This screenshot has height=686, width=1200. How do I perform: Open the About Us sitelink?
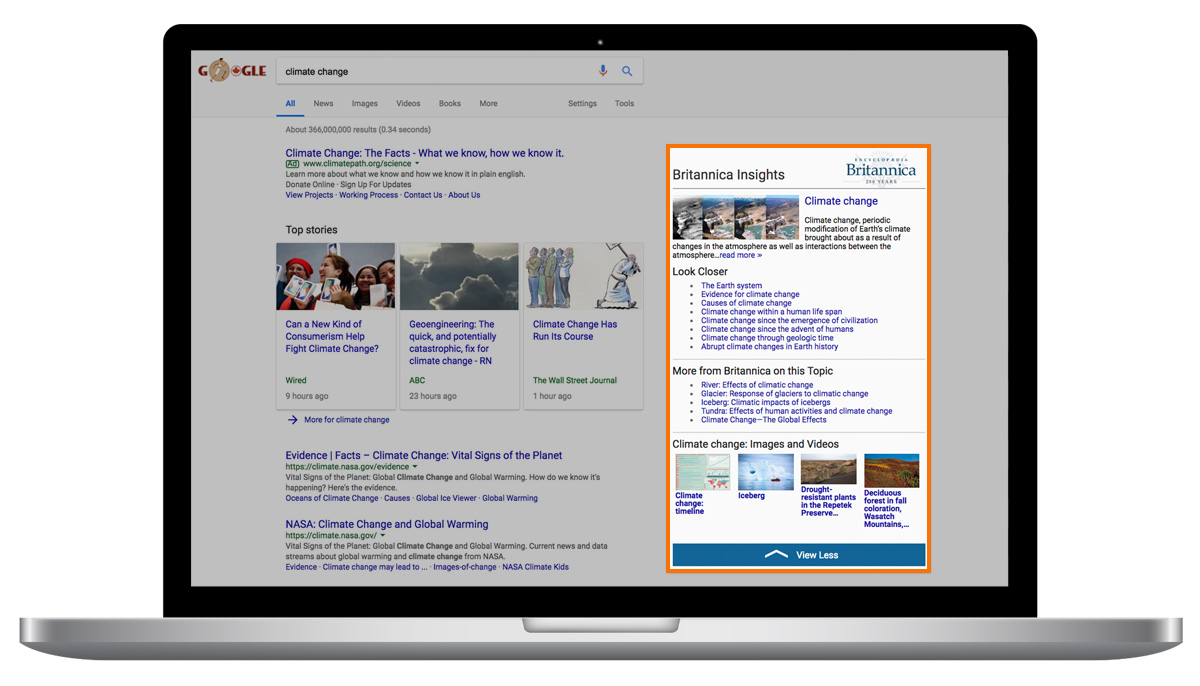coord(464,195)
